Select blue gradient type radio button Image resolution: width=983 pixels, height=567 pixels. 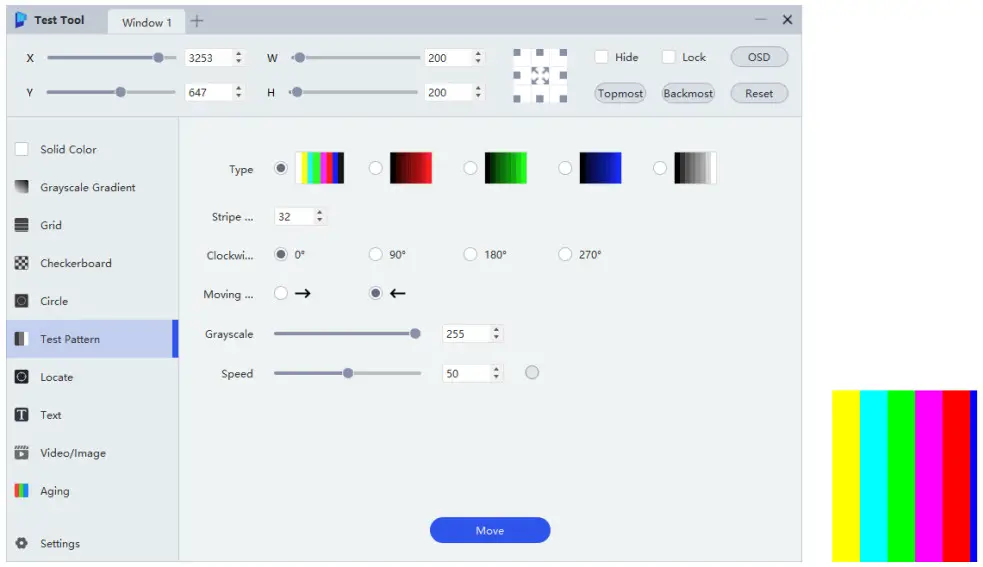pyautogui.click(x=565, y=168)
